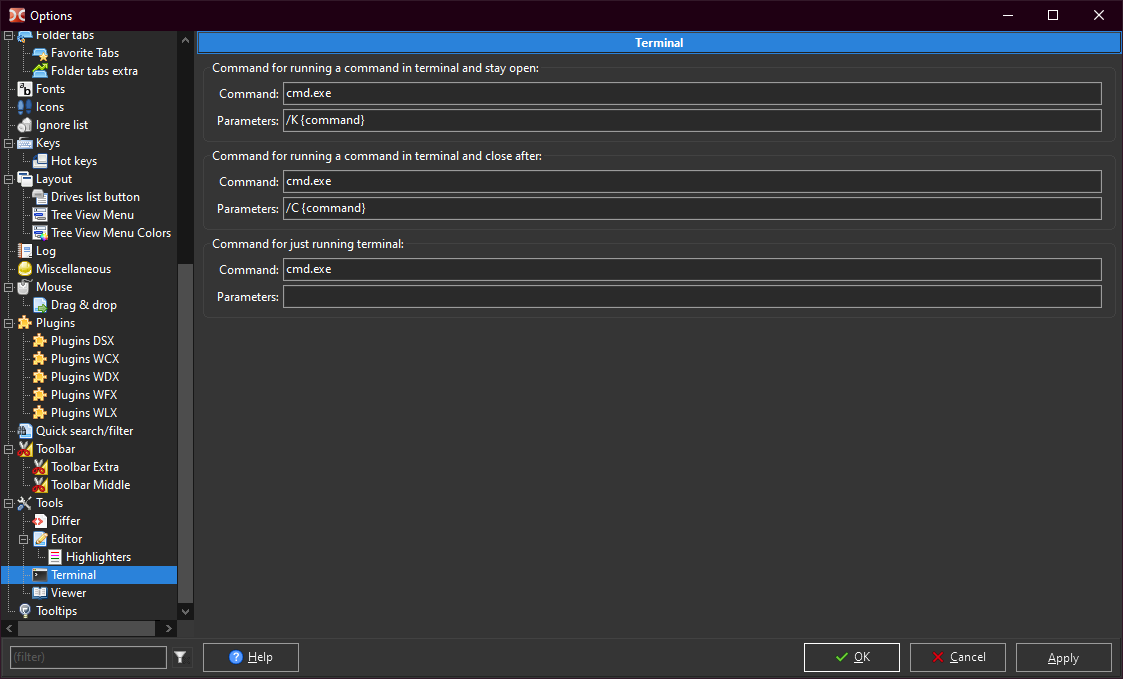Click the Miscellaneous yellow icon
This screenshot has width=1123, height=679.
click(25, 269)
